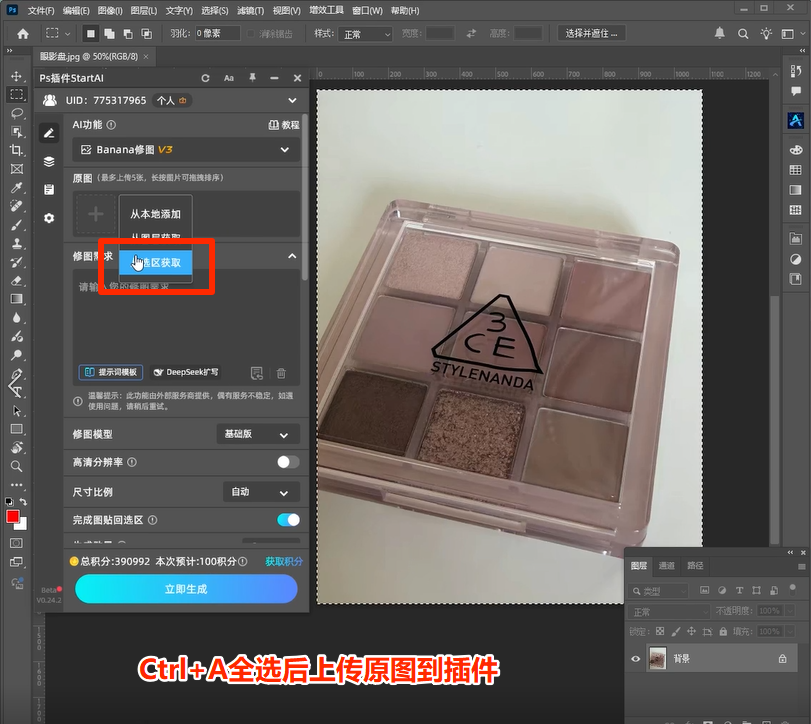Viewport: 811px width, 724px height.
Task: Choose 从本地添加 in upload menu
Action: (156, 214)
